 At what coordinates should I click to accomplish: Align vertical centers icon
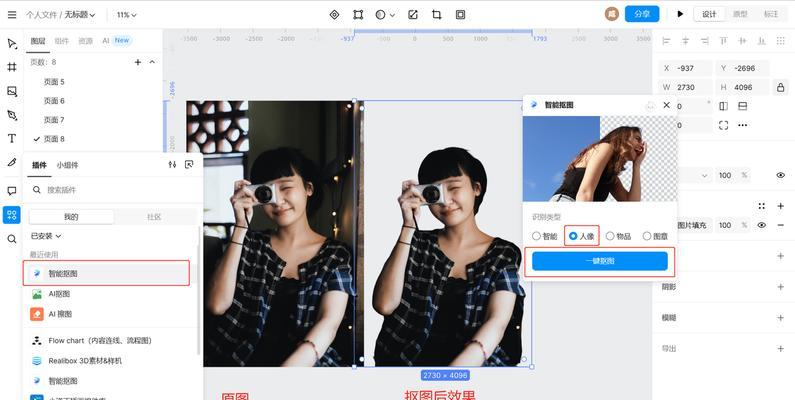(x=742, y=41)
